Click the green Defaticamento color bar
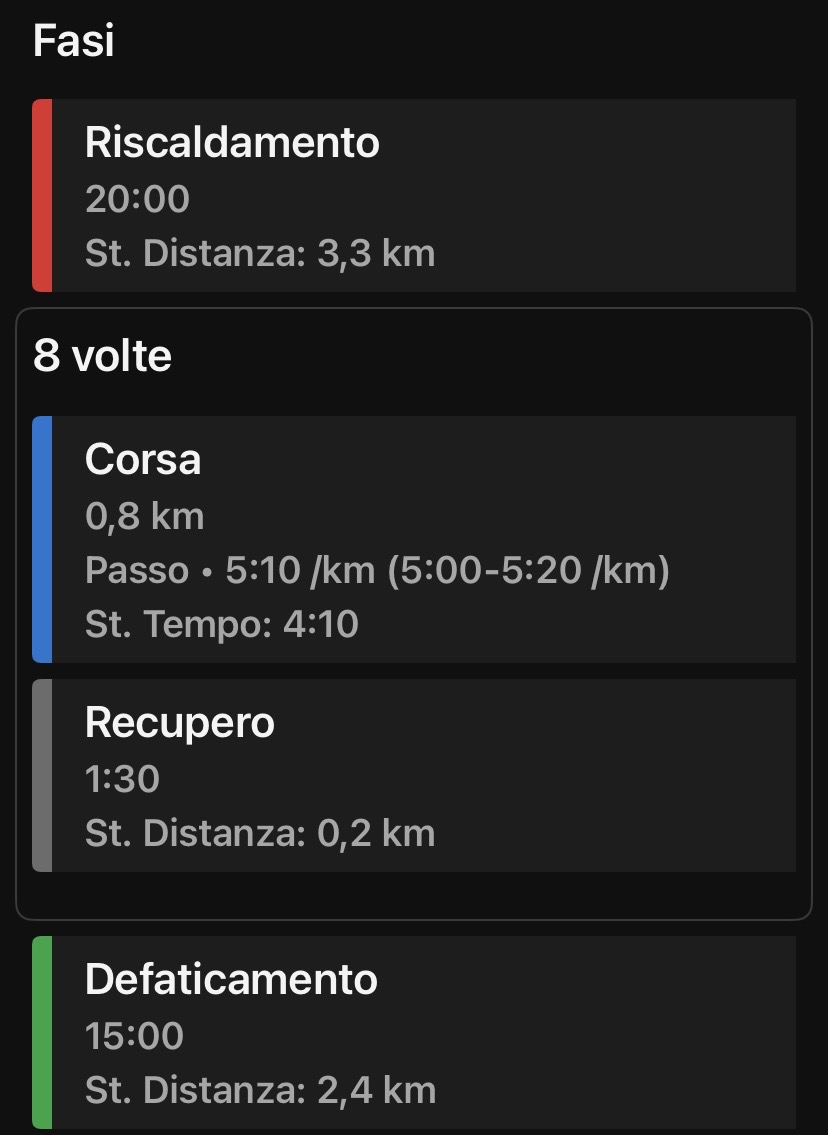 click(42, 1032)
